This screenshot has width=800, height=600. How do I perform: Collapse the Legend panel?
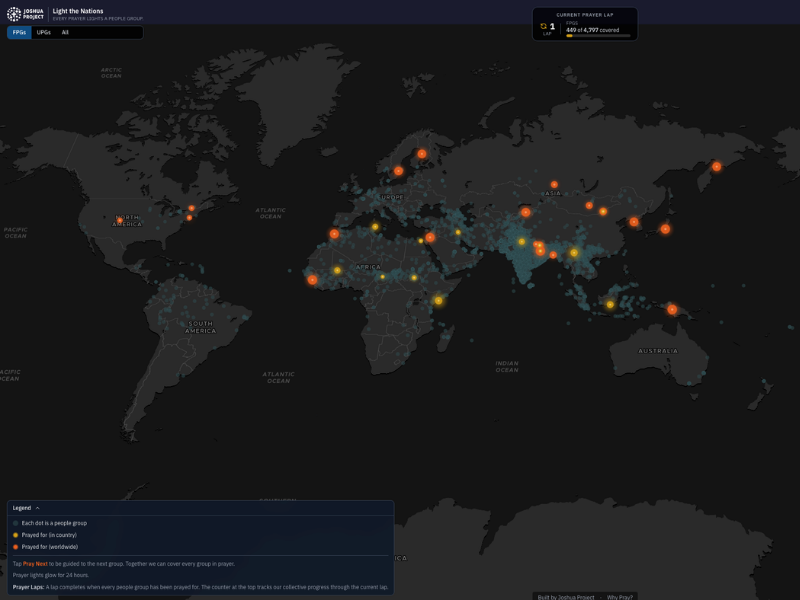(39, 508)
